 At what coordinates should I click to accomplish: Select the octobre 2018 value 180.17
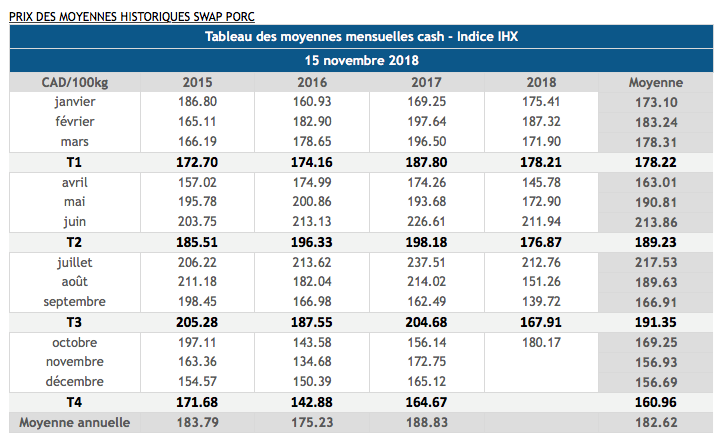click(540, 342)
